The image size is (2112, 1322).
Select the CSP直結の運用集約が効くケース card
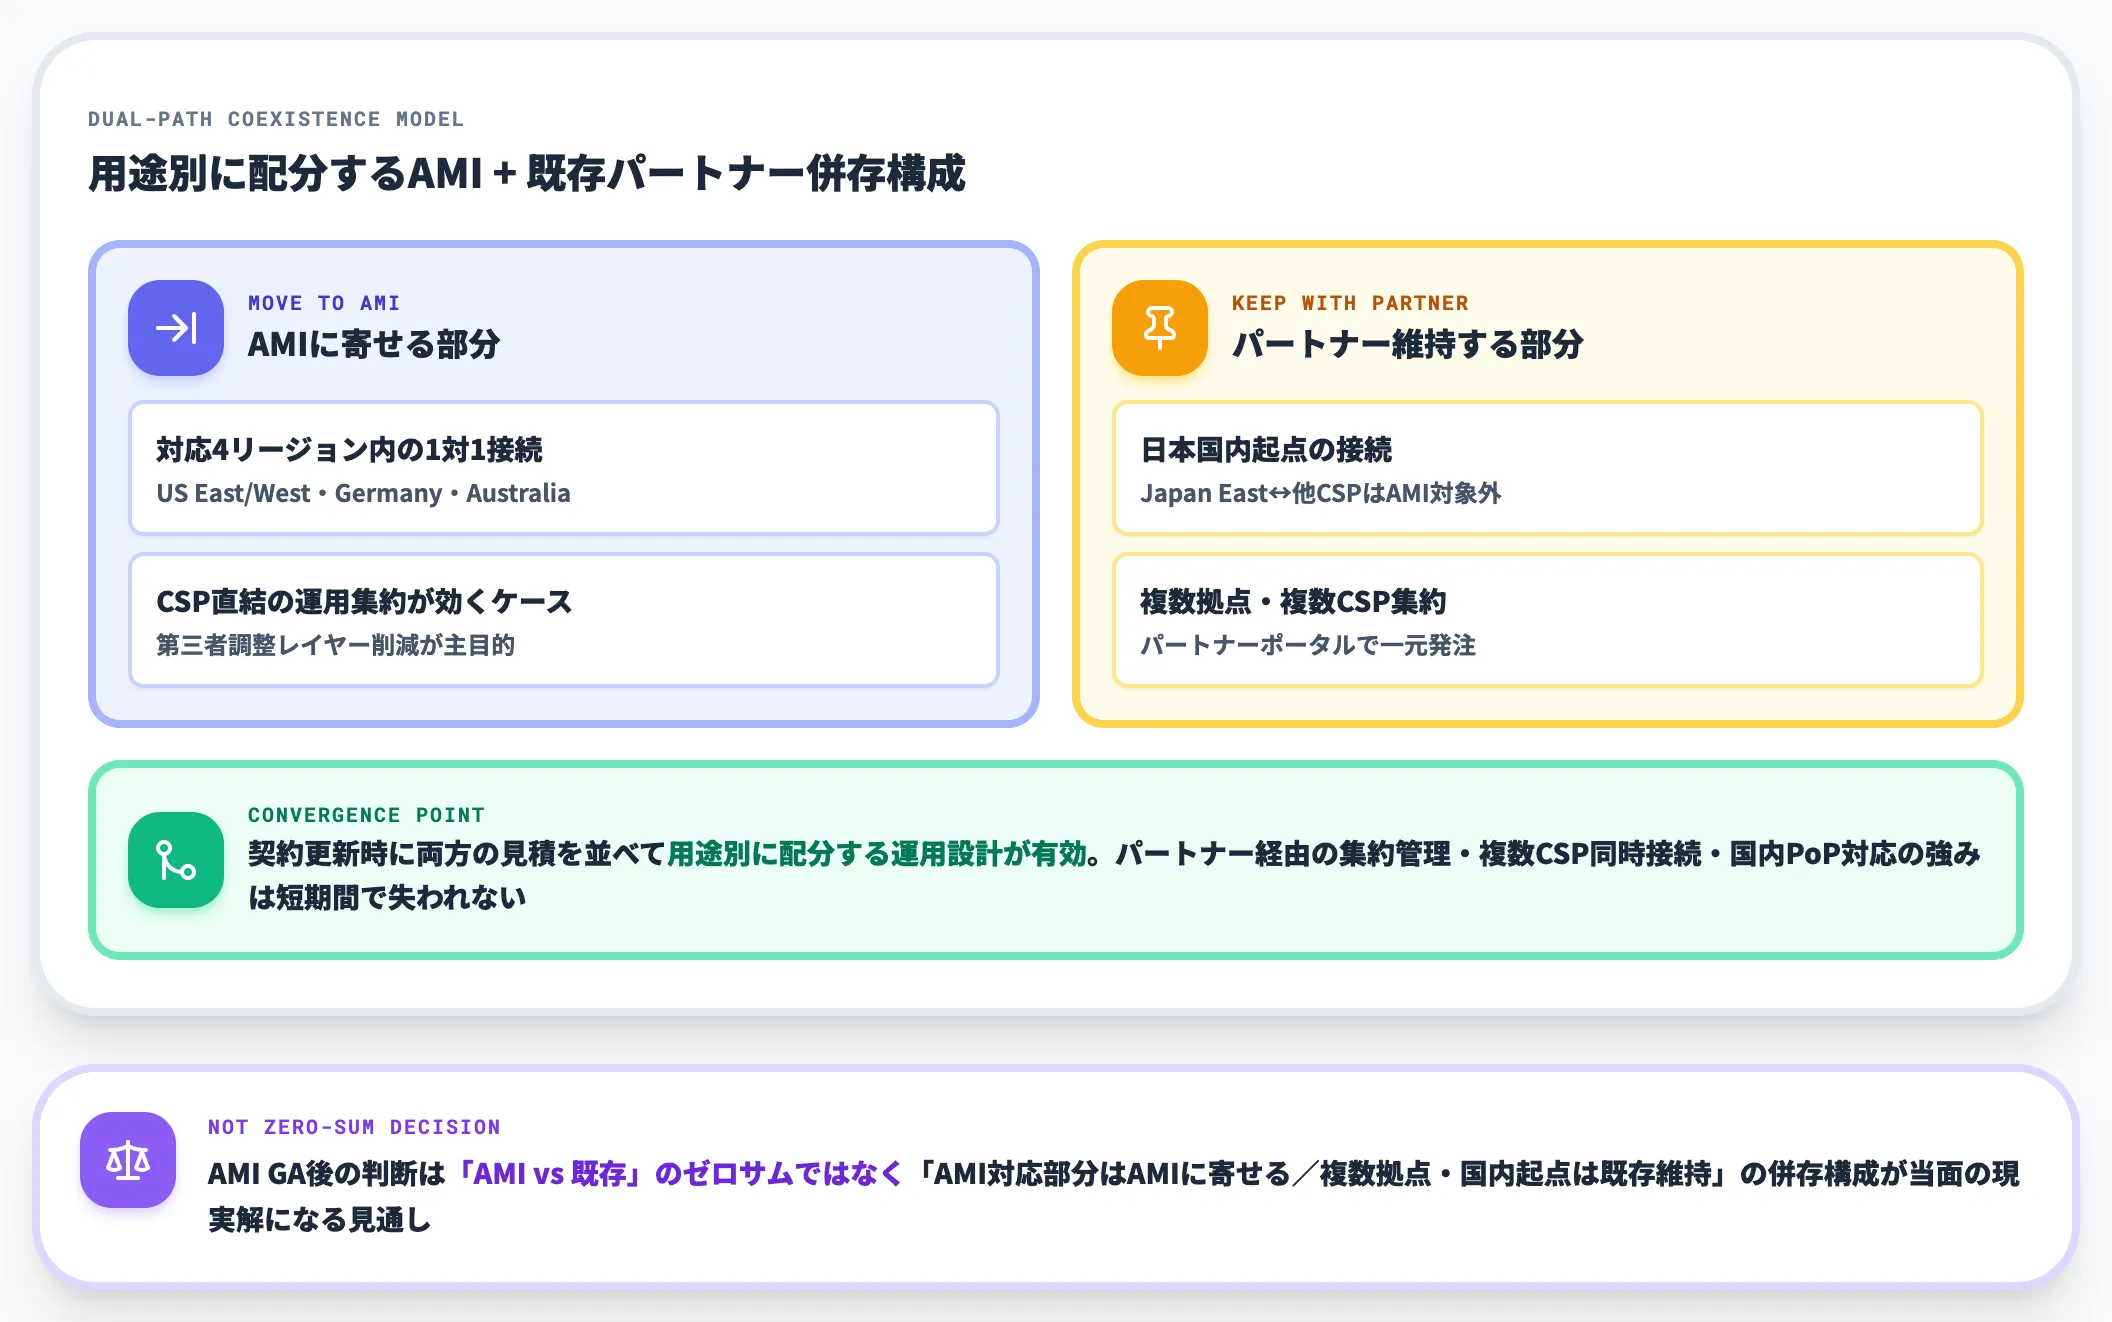pyautogui.click(x=564, y=620)
